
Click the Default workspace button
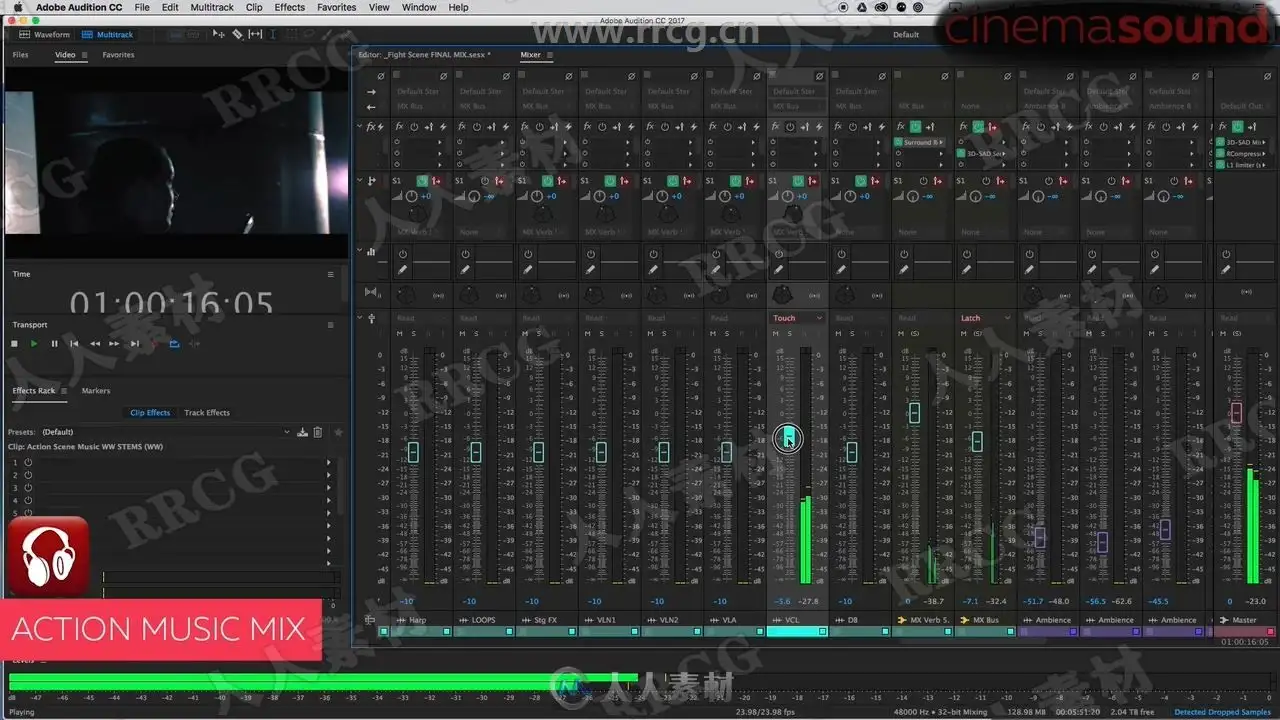coord(906,35)
